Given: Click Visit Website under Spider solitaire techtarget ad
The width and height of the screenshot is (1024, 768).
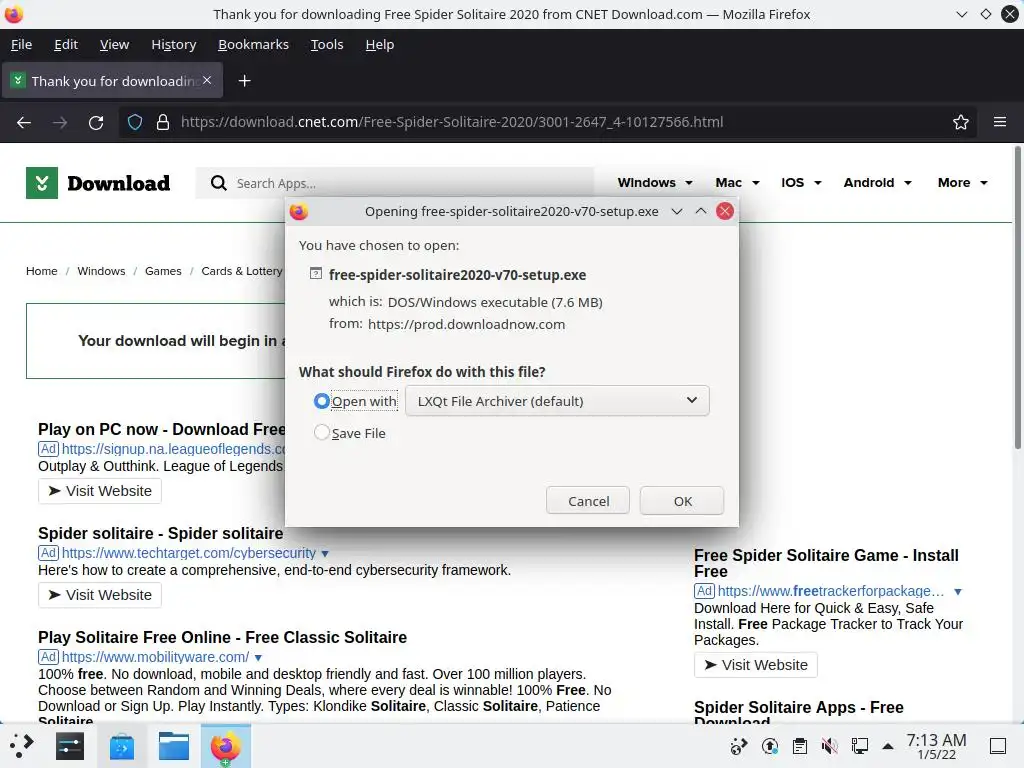Looking at the screenshot, I should click(x=100, y=595).
